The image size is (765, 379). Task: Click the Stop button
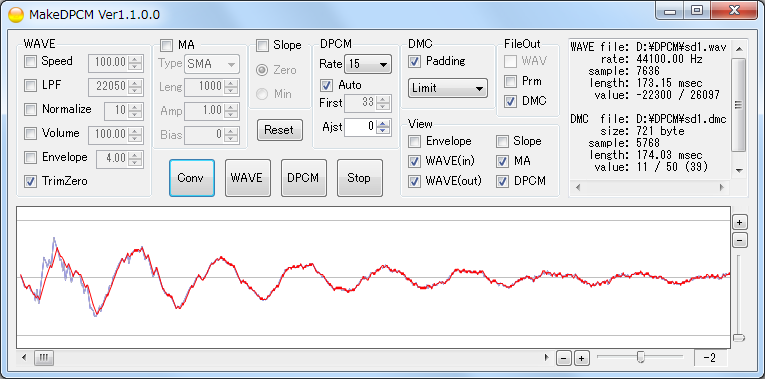coord(360,178)
